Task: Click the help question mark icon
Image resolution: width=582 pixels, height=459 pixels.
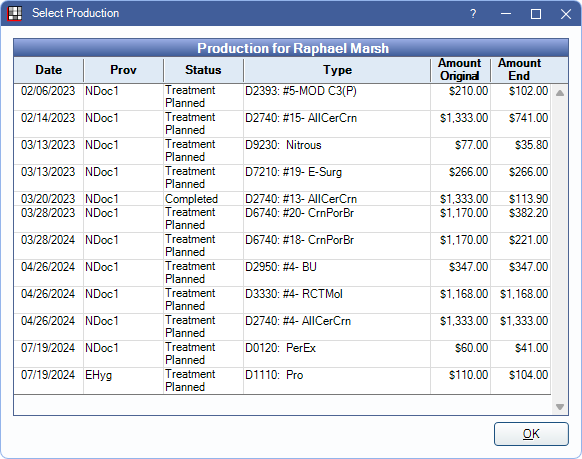Action: pyautogui.click(x=473, y=14)
